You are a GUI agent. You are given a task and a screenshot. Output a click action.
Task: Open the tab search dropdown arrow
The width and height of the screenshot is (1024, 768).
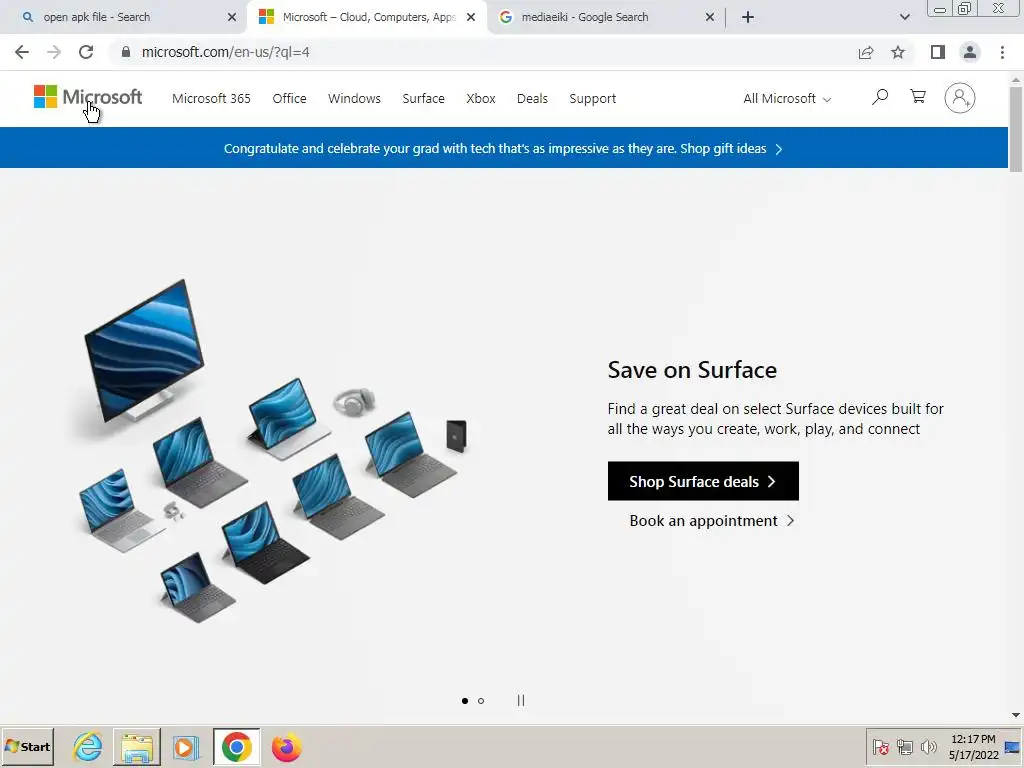(904, 17)
